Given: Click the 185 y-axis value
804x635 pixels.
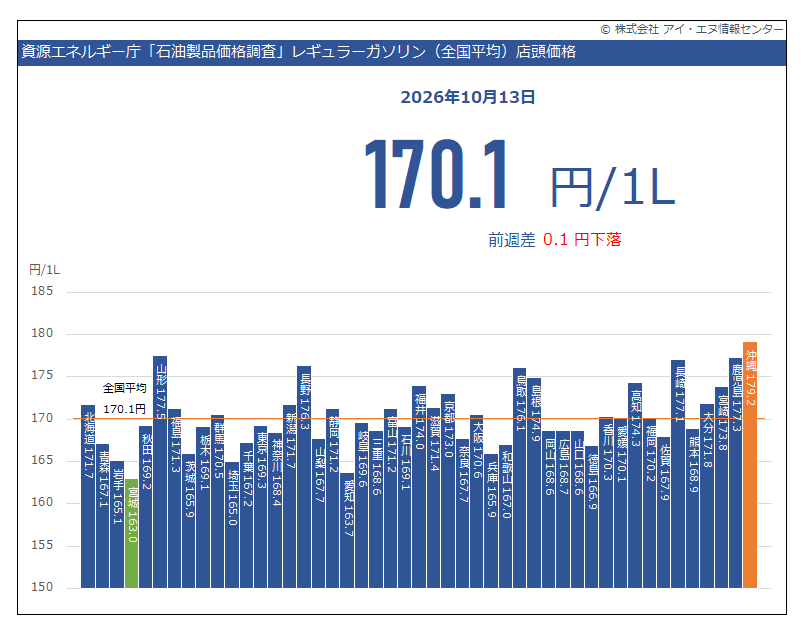Looking at the screenshot, I should (x=42, y=291).
